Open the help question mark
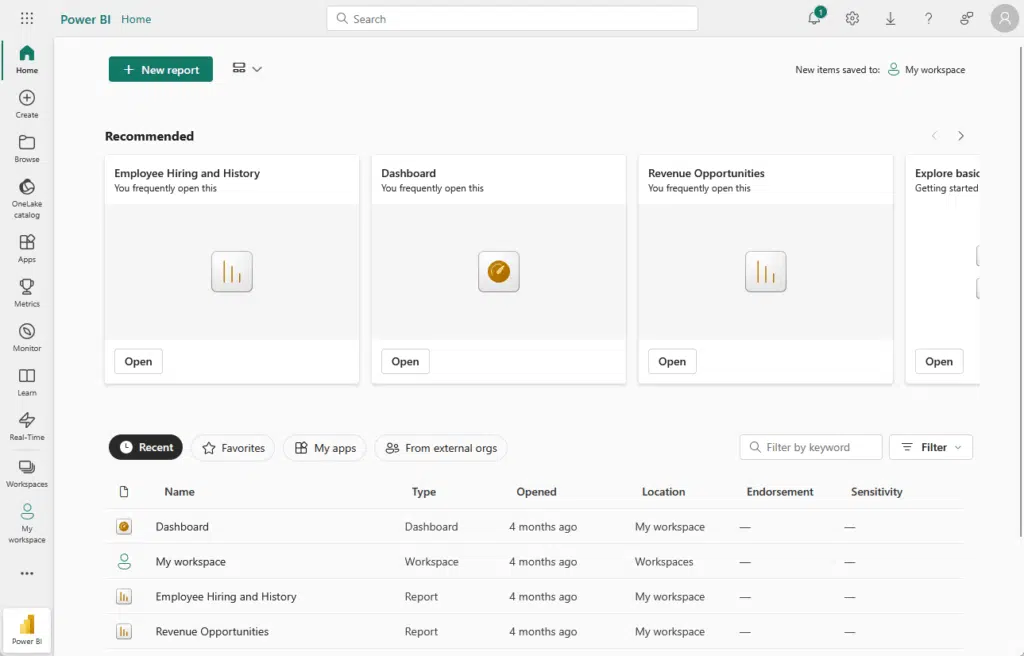This screenshot has height=656, width=1024. (x=928, y=18)
